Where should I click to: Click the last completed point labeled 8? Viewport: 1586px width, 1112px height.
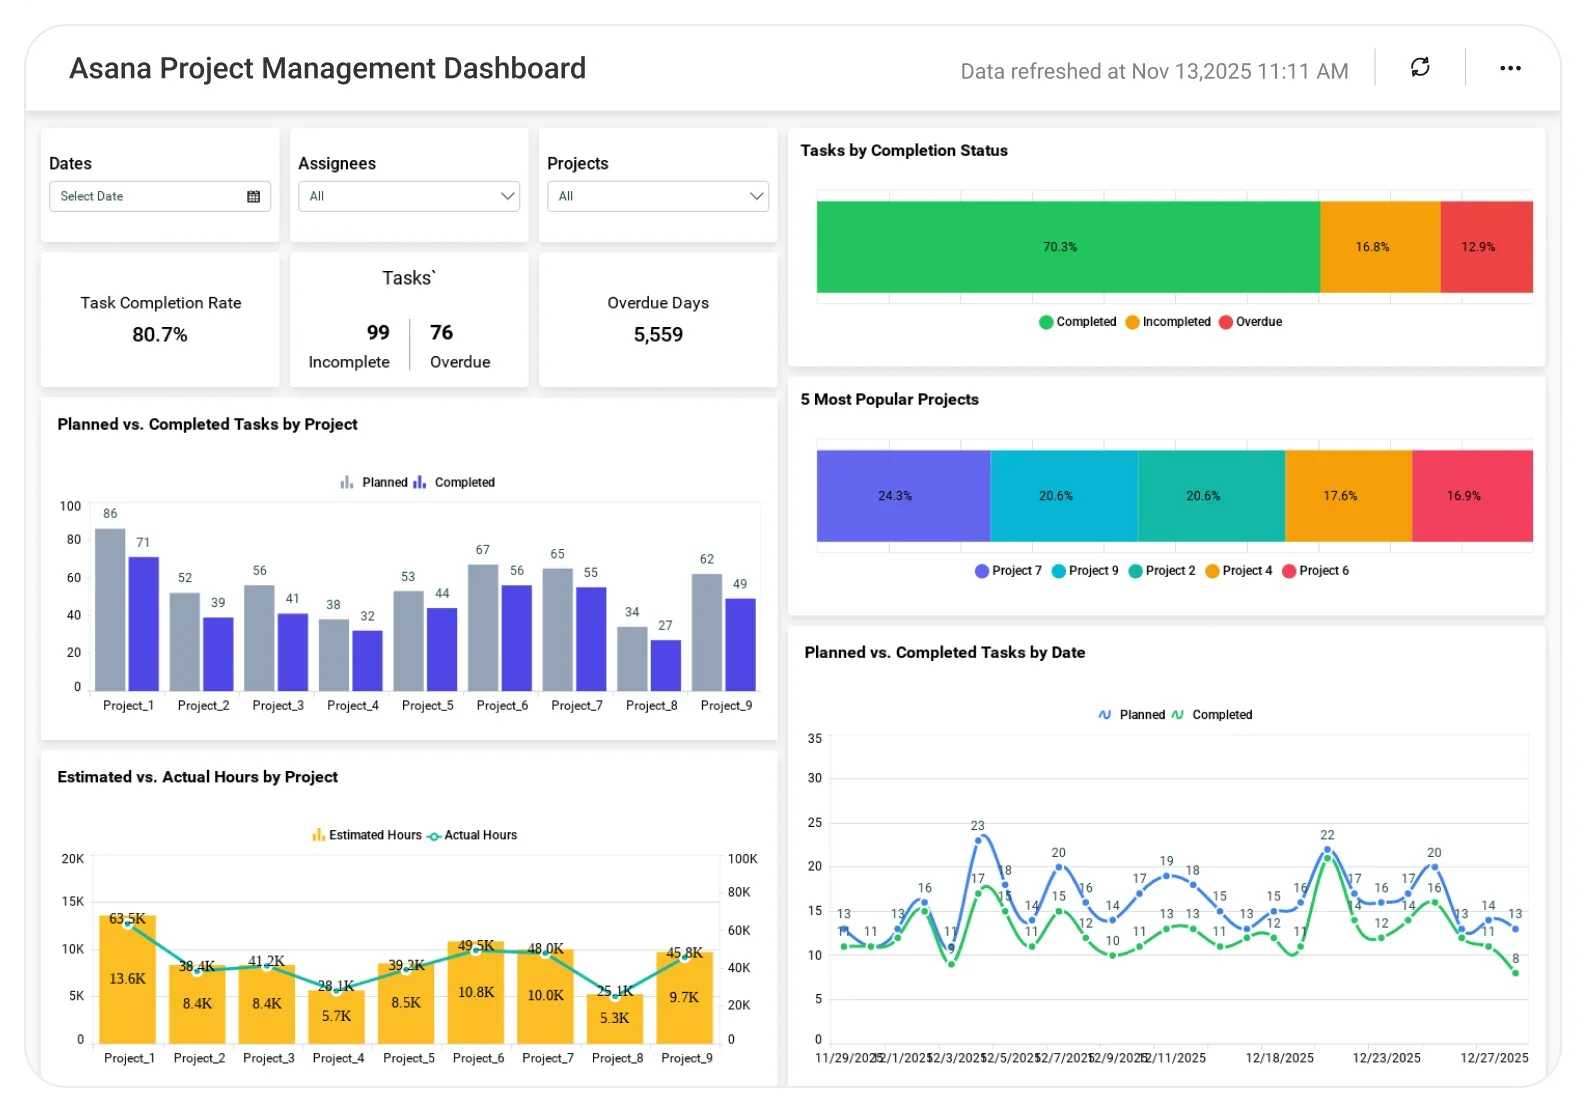coord(1515,973)
